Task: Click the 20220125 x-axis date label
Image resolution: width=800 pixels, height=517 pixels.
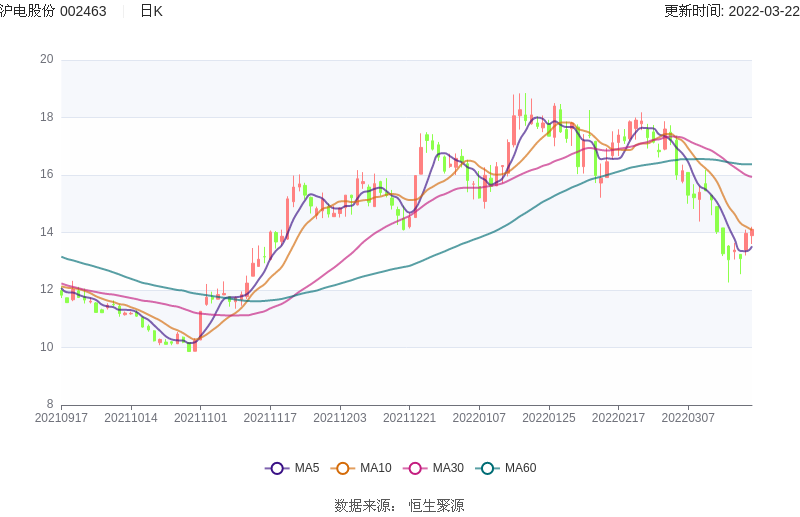Action: tap(549, 418)
